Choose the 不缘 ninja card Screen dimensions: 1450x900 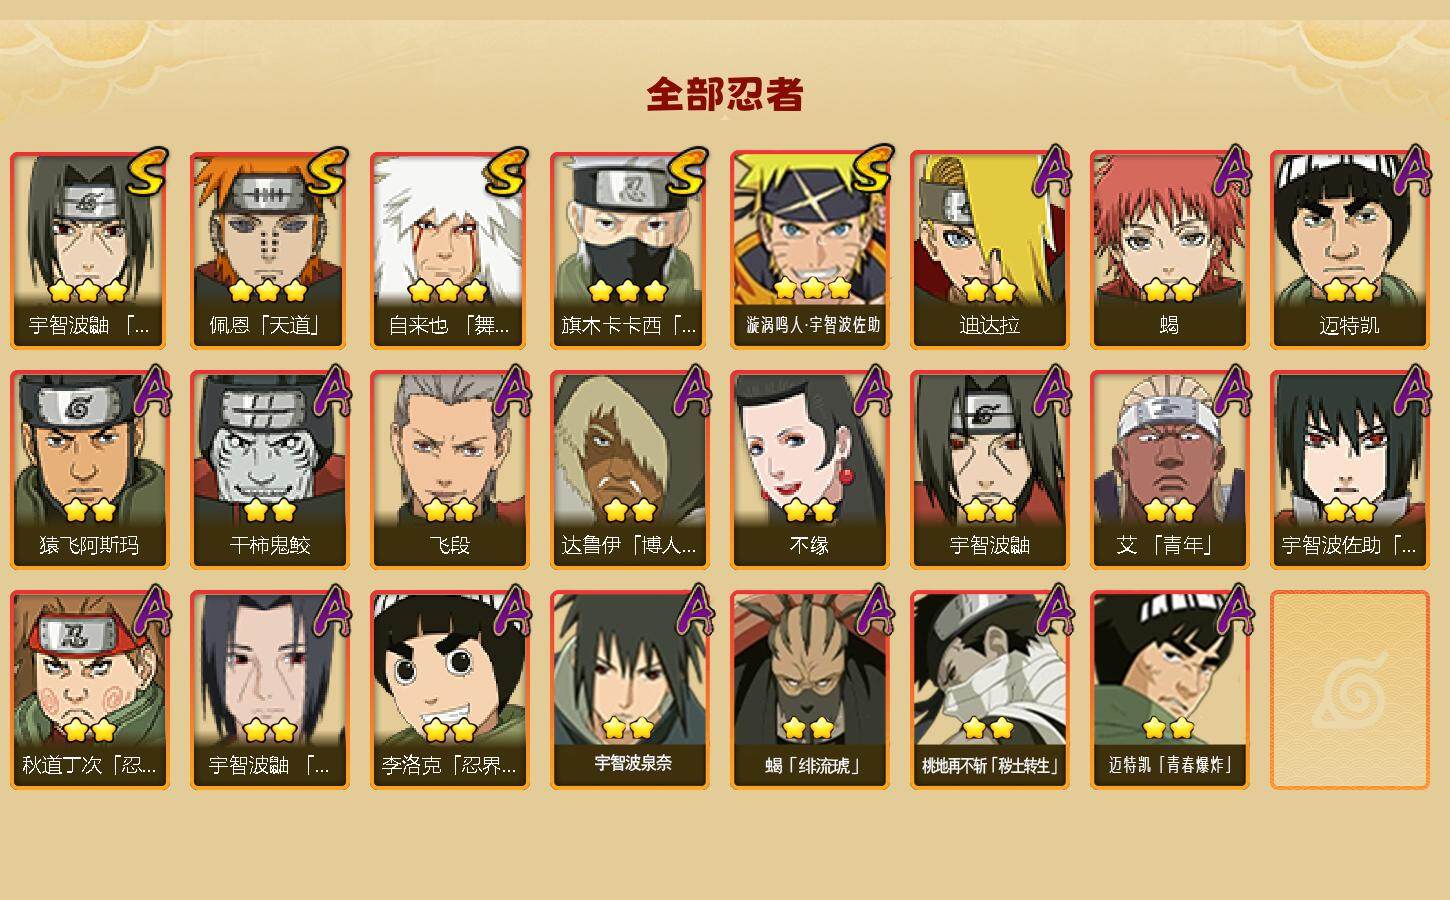(810, 470)
